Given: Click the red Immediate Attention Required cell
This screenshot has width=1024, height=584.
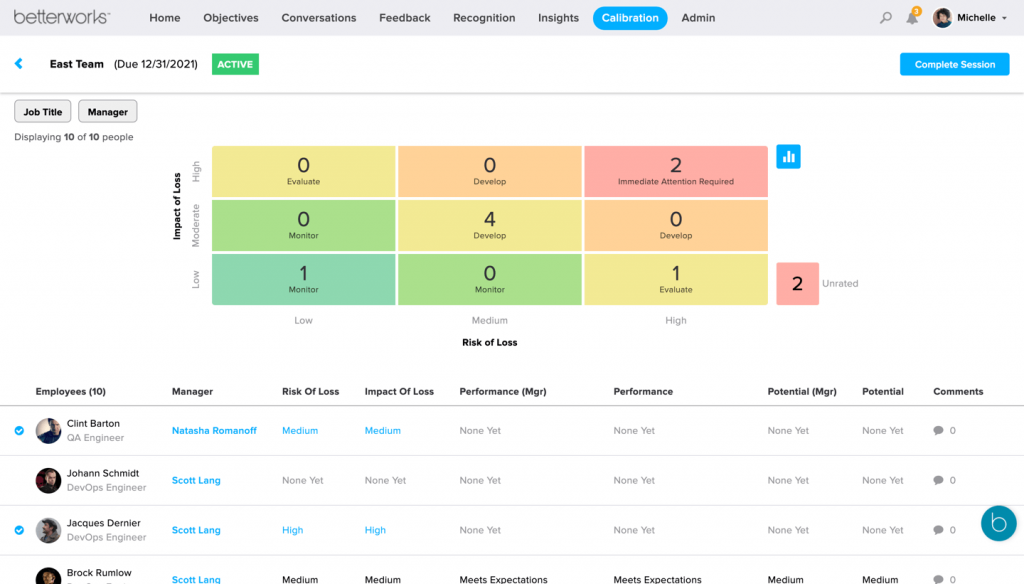Looking at the screenshot, I should 675,171.
